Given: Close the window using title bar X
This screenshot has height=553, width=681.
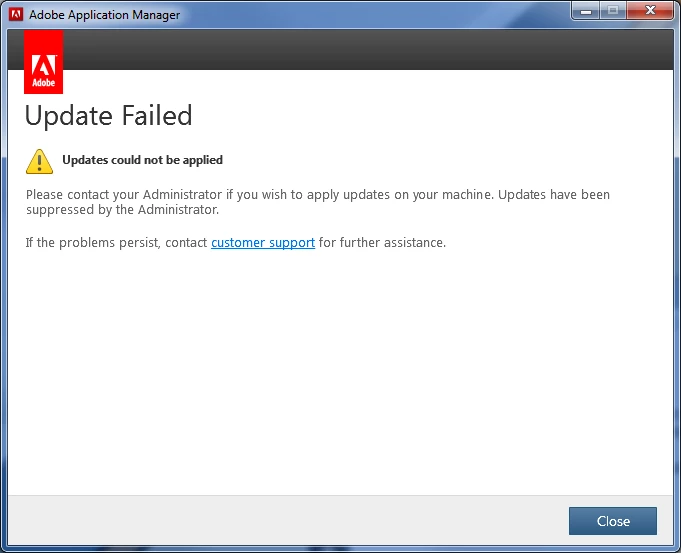Looking at the screenshot, I should [x=650, y=11].
